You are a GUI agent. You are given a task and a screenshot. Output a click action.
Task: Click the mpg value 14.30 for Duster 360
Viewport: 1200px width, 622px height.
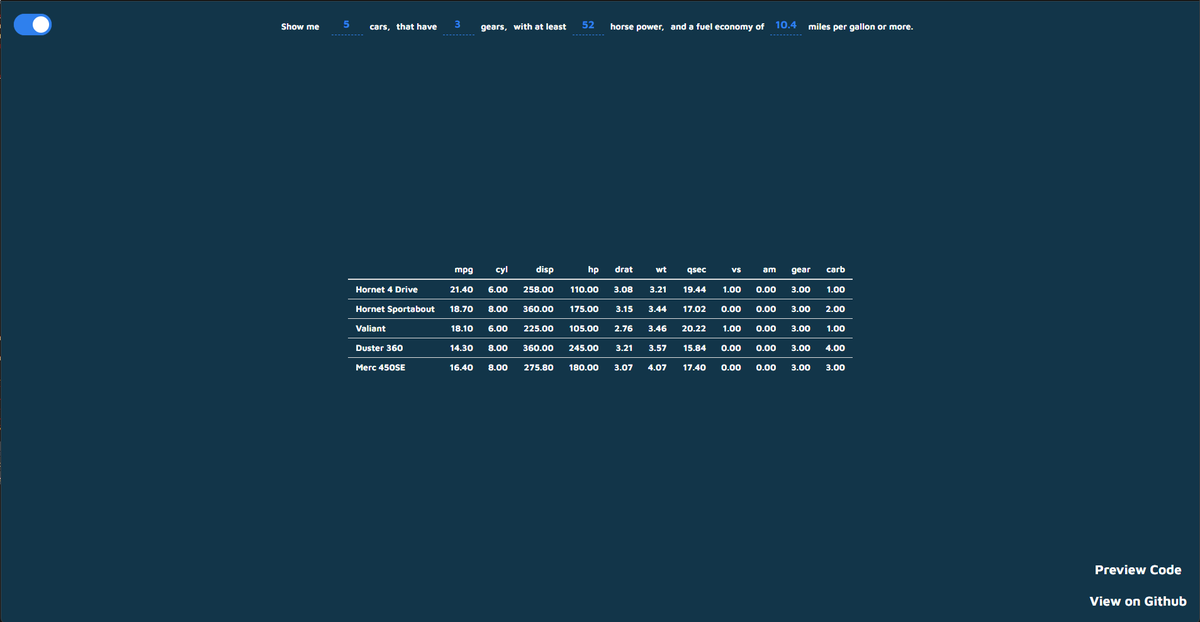pyautogui.click(x=462, y=348)
